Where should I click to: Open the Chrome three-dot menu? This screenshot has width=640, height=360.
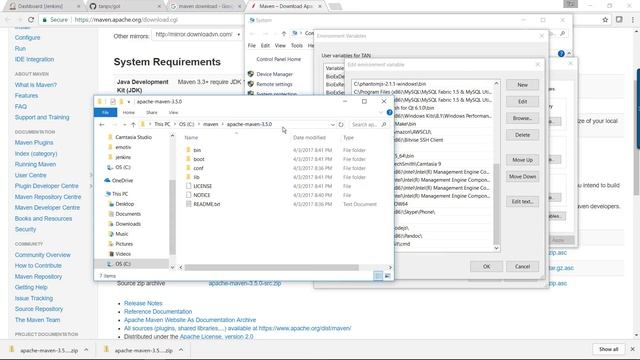(633, 20)
